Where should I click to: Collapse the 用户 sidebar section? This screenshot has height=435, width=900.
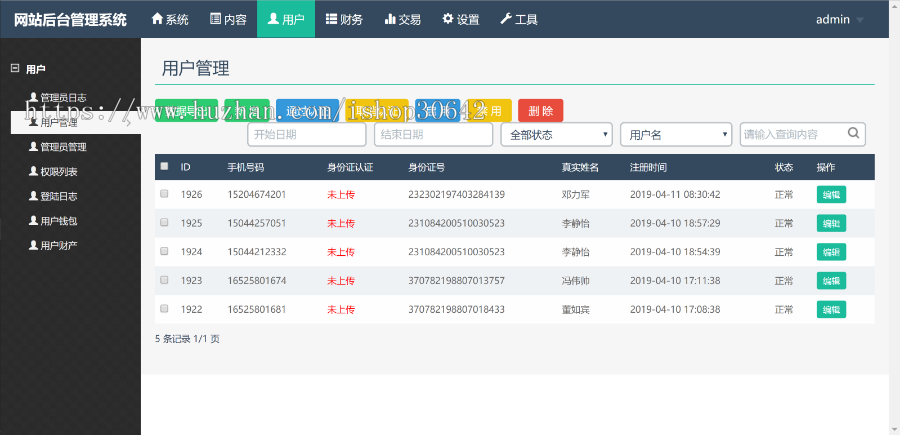click(15, 69)
